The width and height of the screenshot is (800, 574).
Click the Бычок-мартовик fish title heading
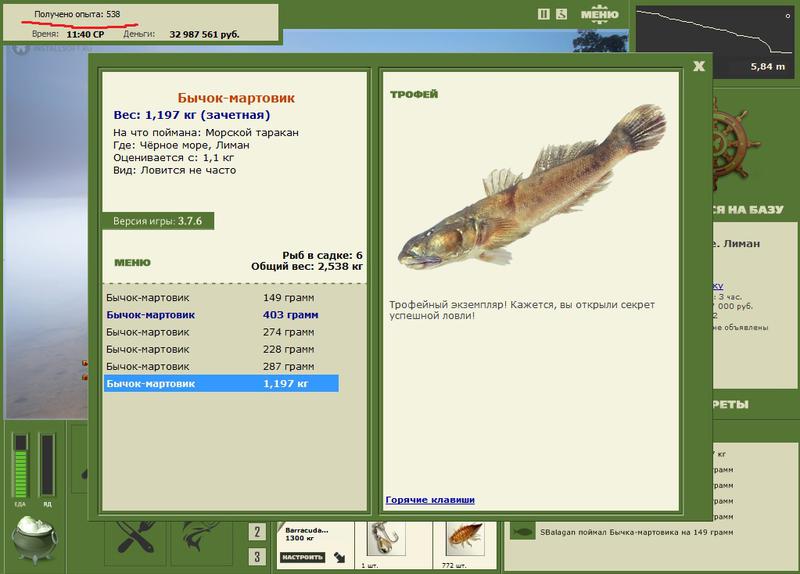(236, 98)
